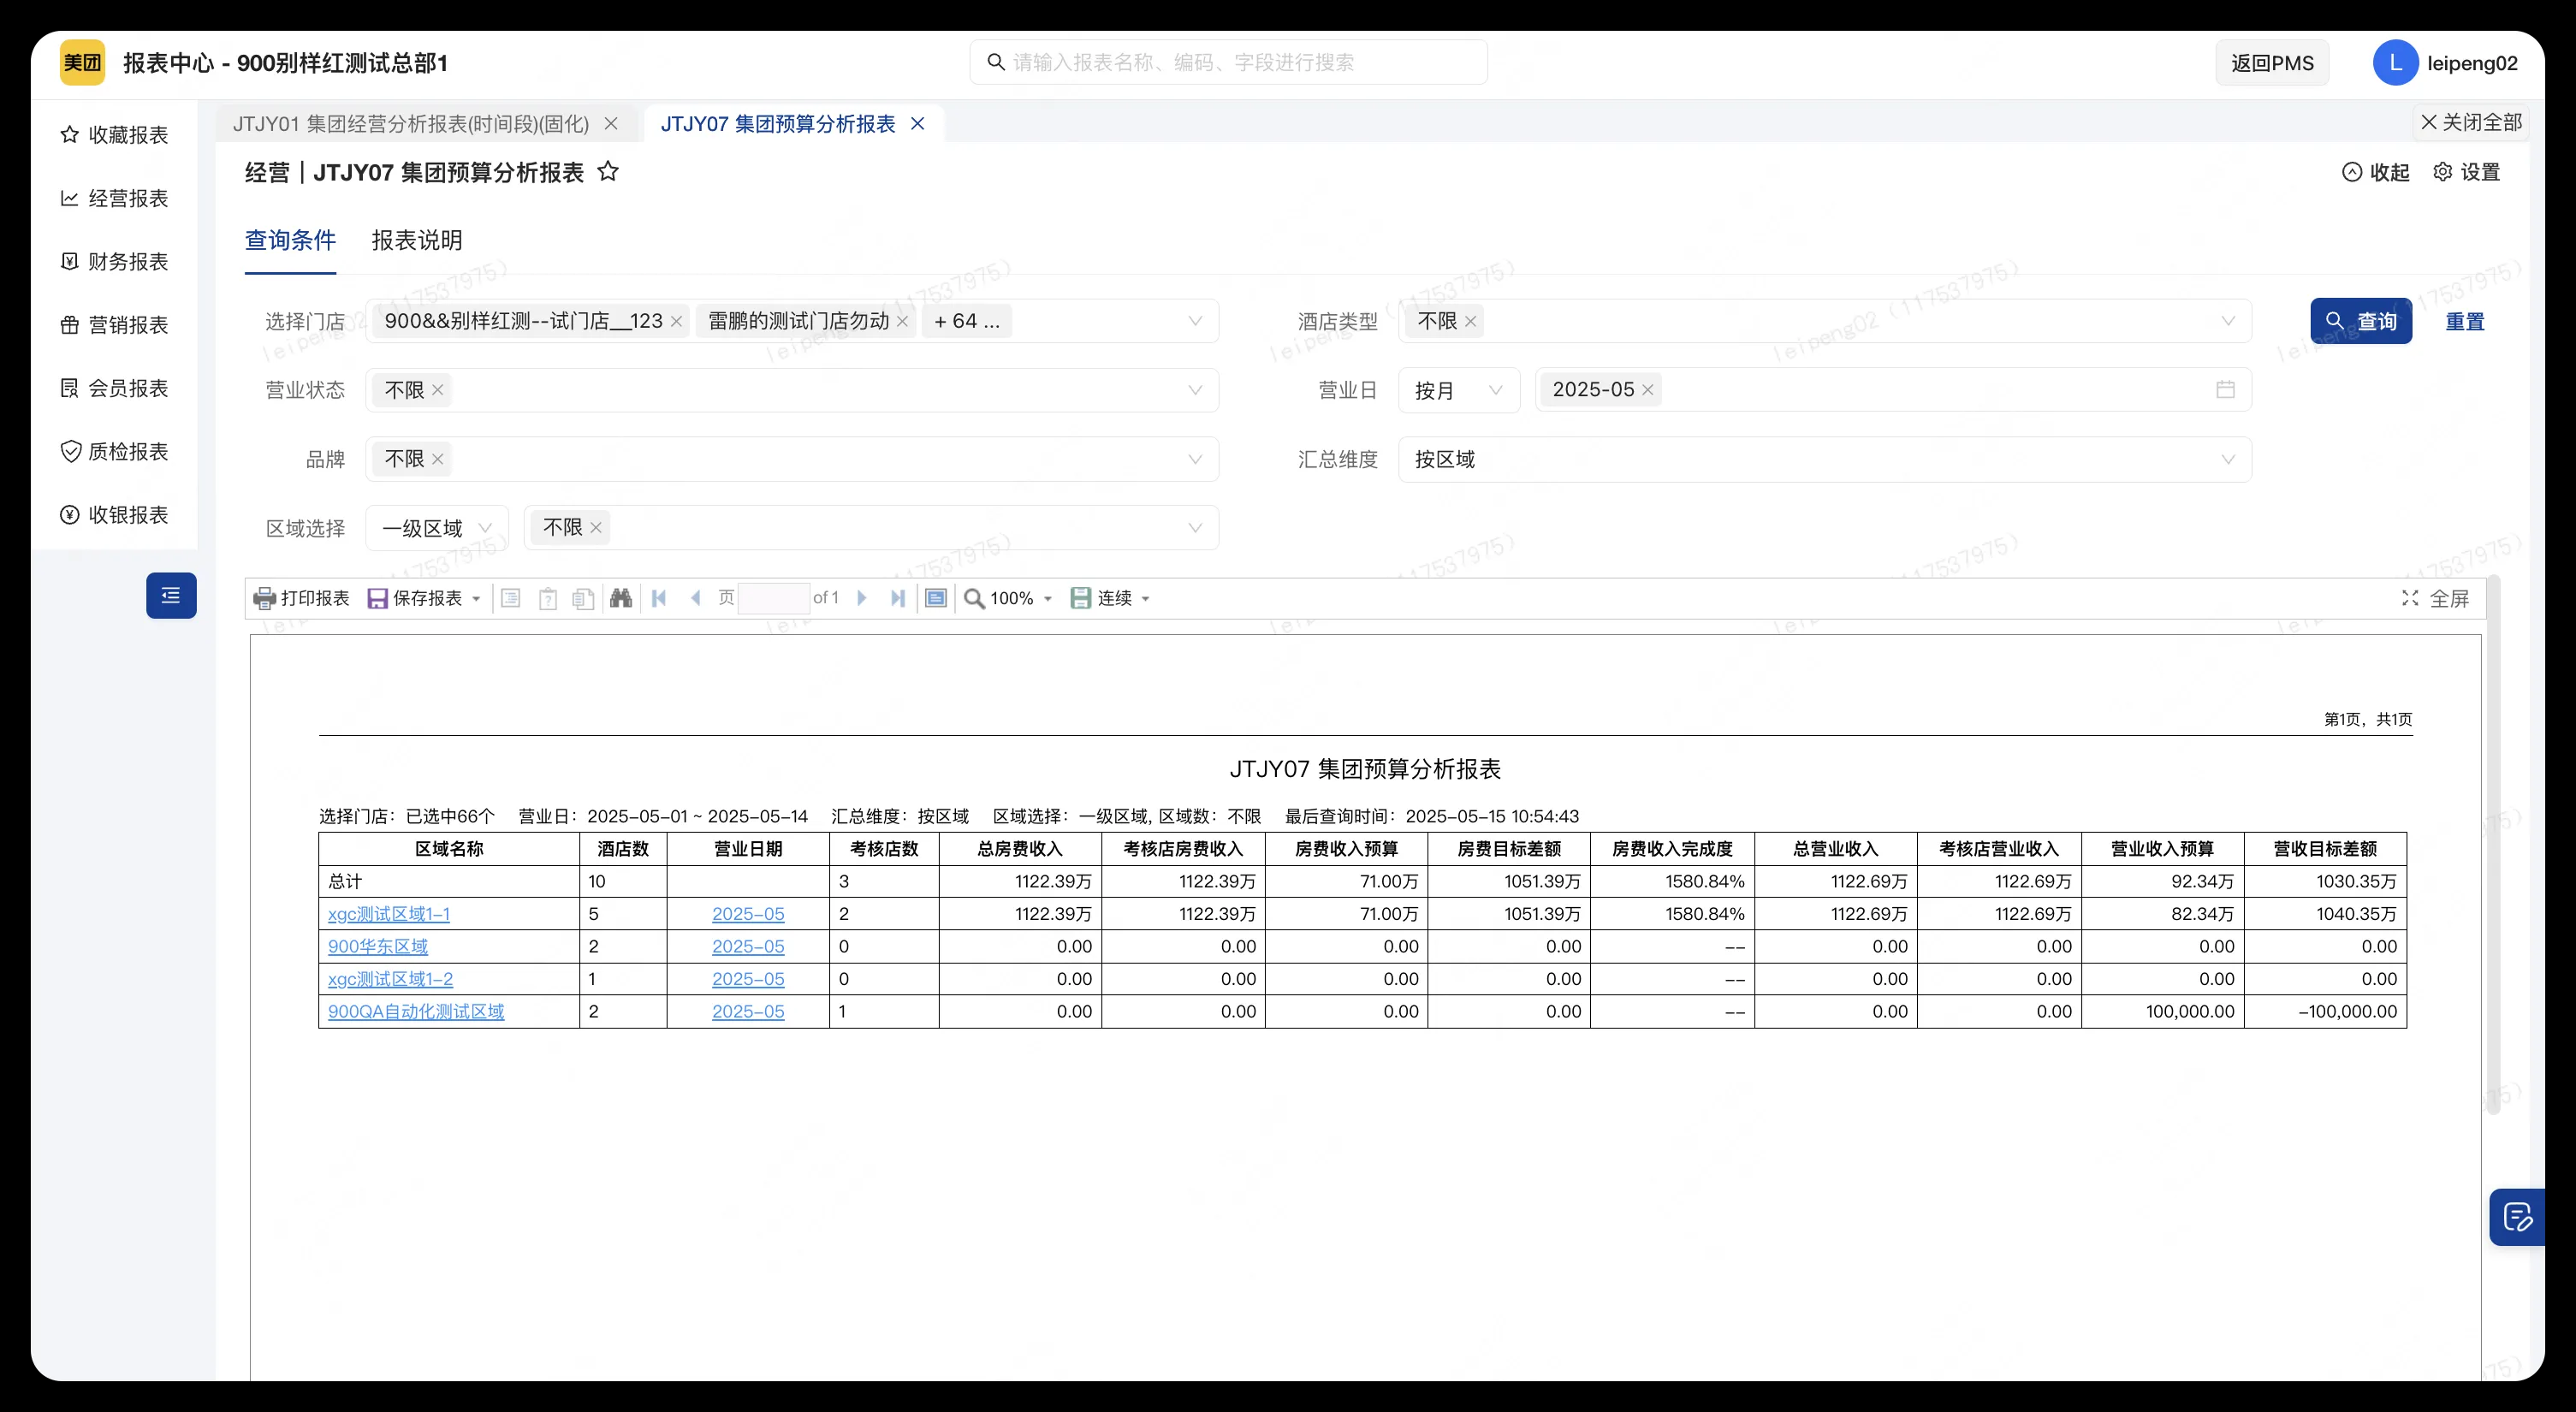Open 经营报表 in the sidebar
This screenshot has height=1412, width=2576.
[x=115, y=198]
